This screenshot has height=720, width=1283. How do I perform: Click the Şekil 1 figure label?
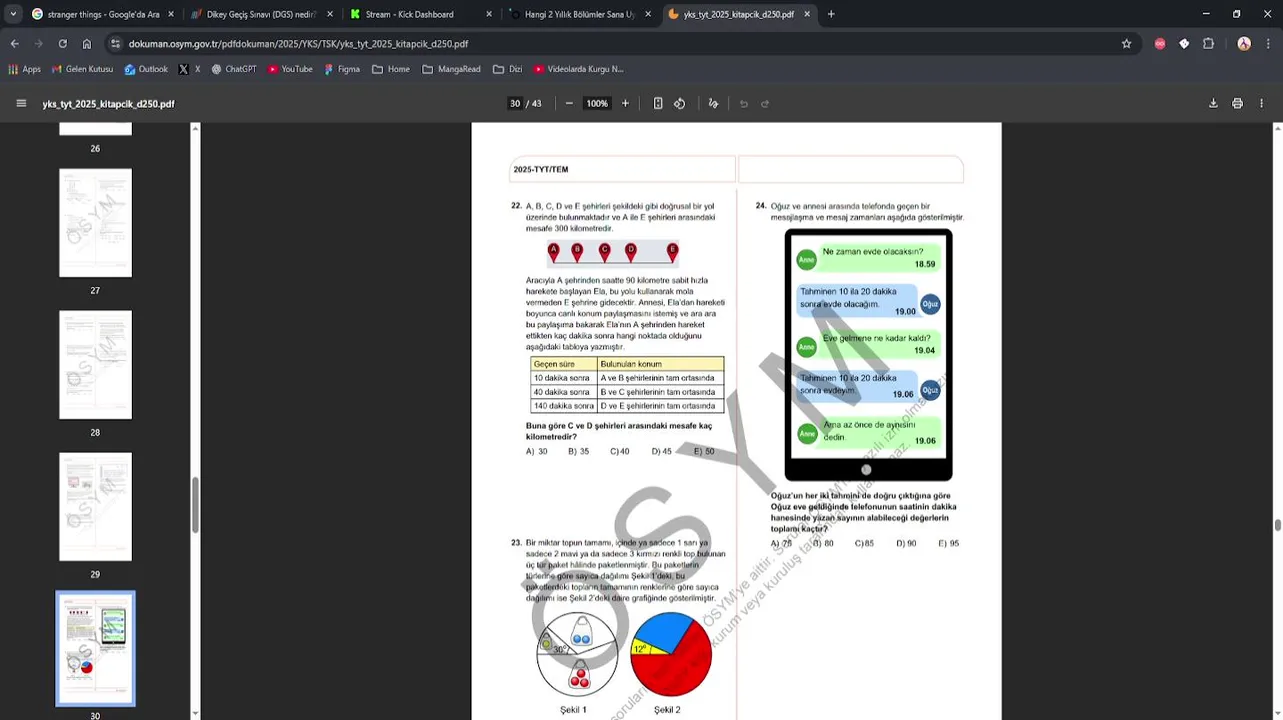(x=573, y=710)
